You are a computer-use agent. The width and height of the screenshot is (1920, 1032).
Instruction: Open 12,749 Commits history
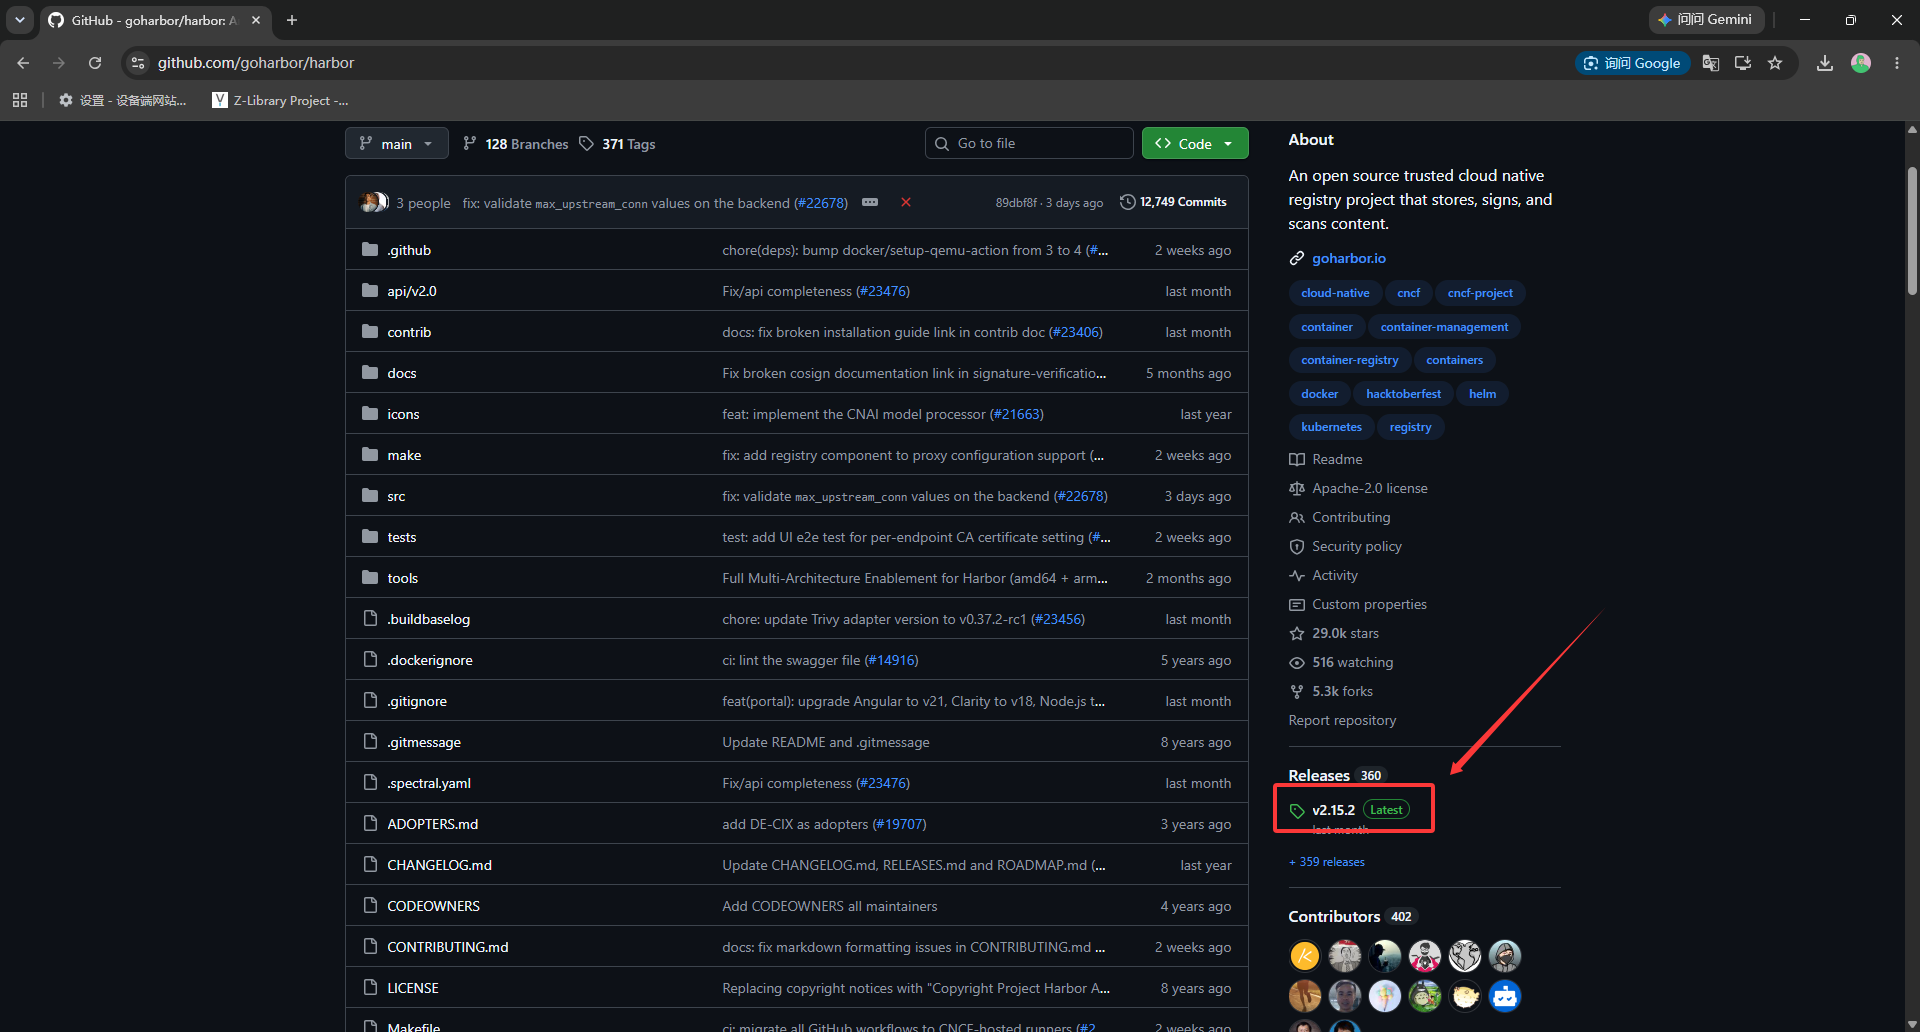click(1173, 202)
